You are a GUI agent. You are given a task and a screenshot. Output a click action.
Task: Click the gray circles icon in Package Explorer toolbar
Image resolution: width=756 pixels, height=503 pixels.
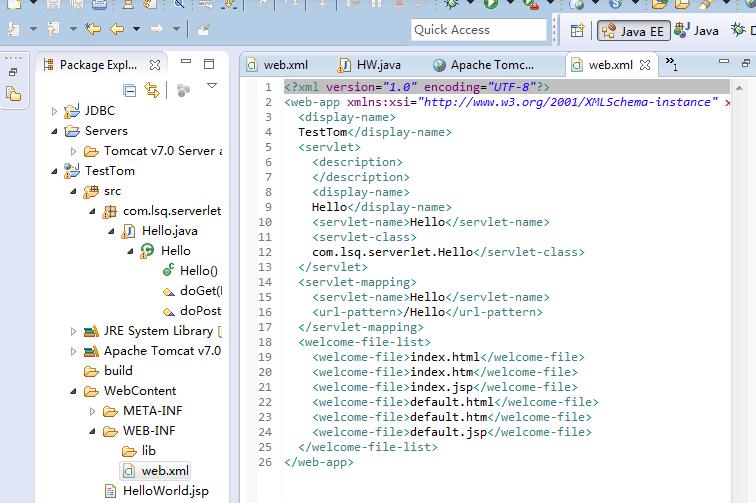[x=183, y=90]
